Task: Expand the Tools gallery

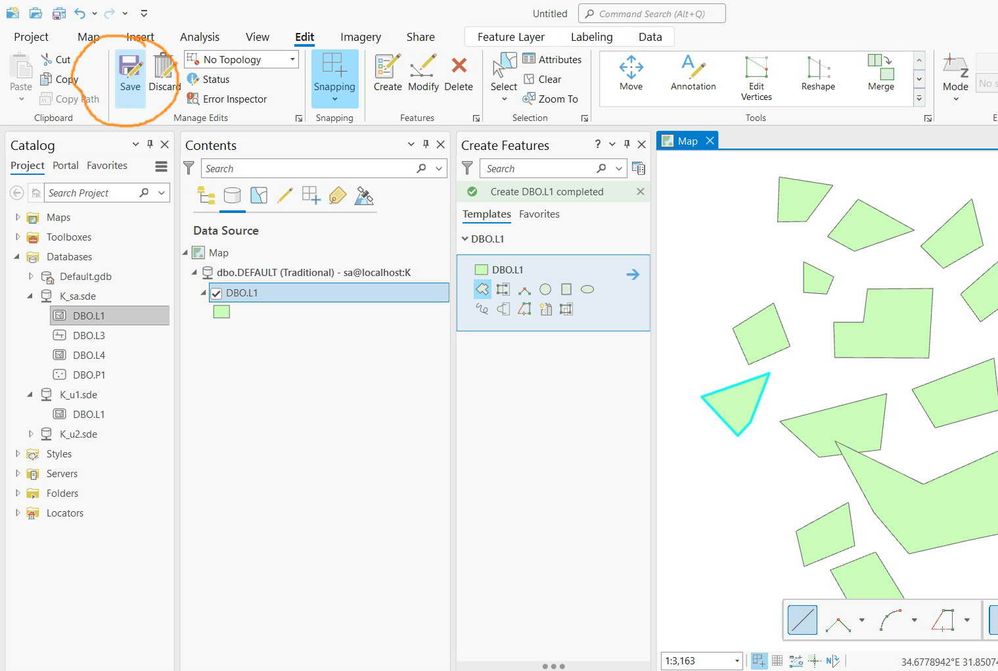Action: click(x=919, y=98)
